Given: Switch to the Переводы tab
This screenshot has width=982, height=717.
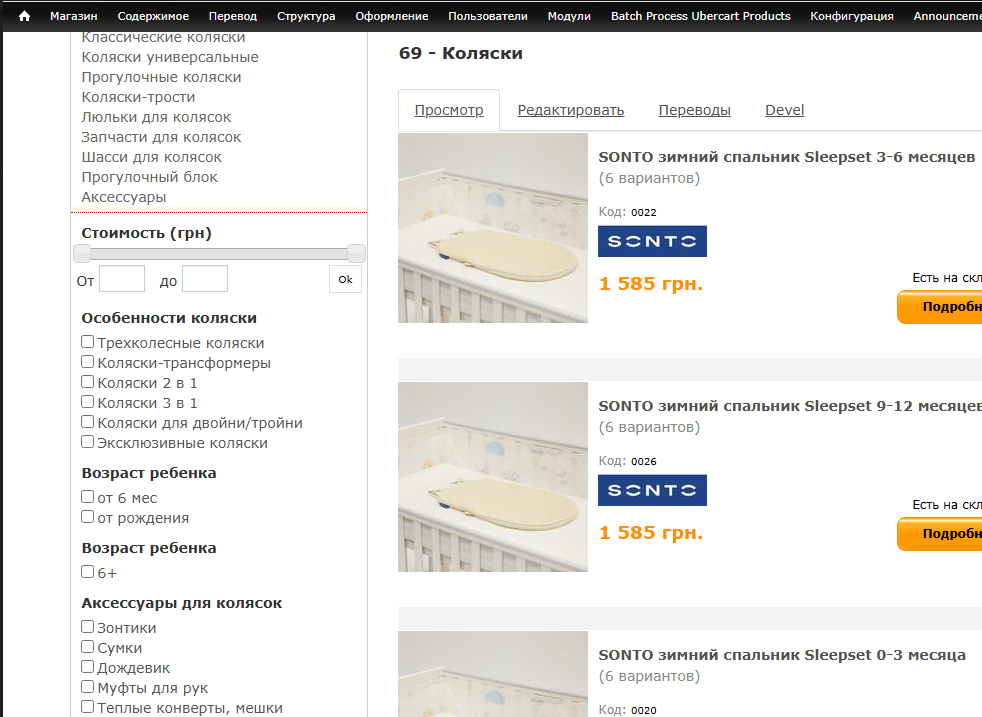Looking at the screenshot, I should point(695,110).
